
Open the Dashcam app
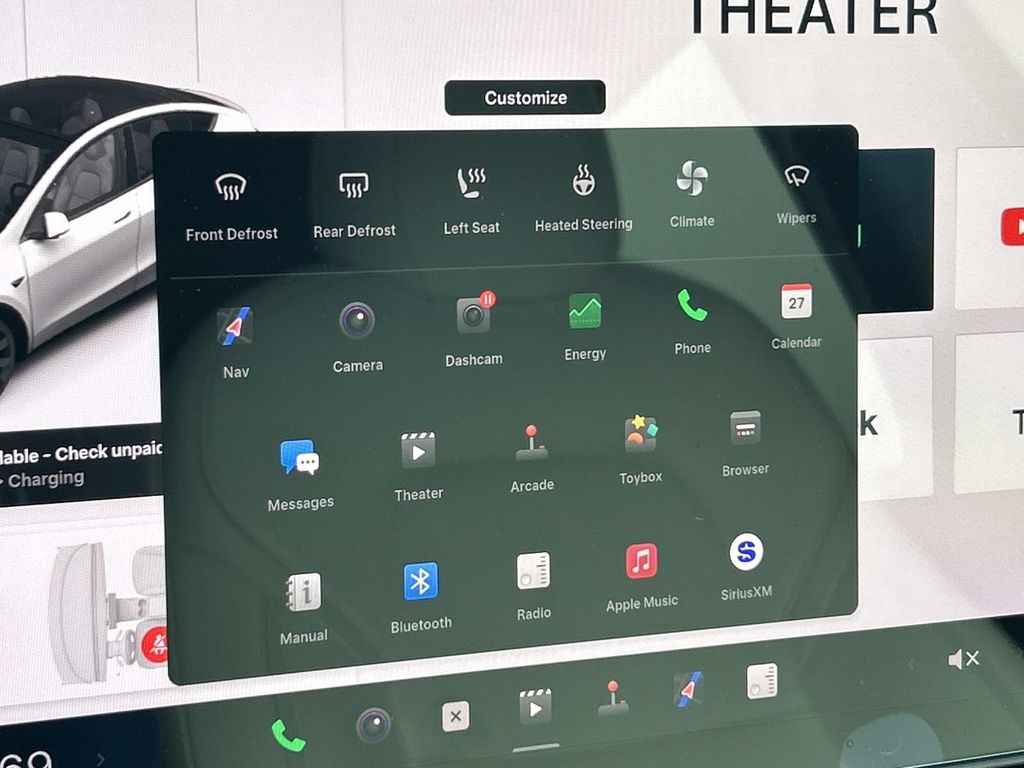coord(474,316)
